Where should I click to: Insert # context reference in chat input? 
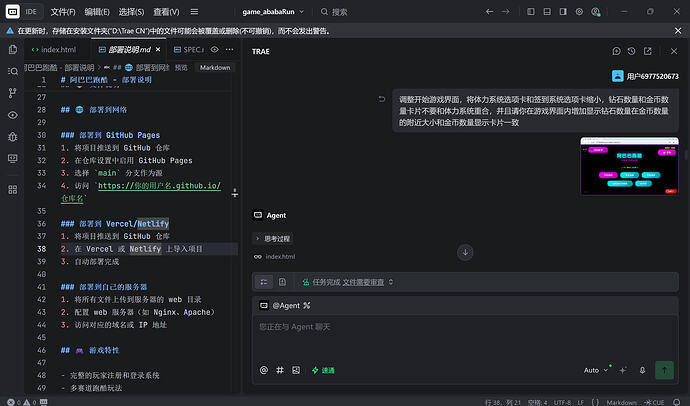pos(280,370)
